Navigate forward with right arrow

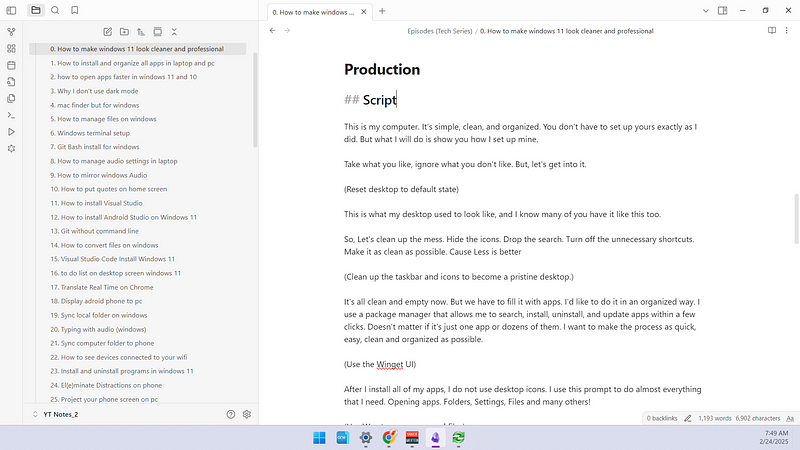click(x=287, y=31)
